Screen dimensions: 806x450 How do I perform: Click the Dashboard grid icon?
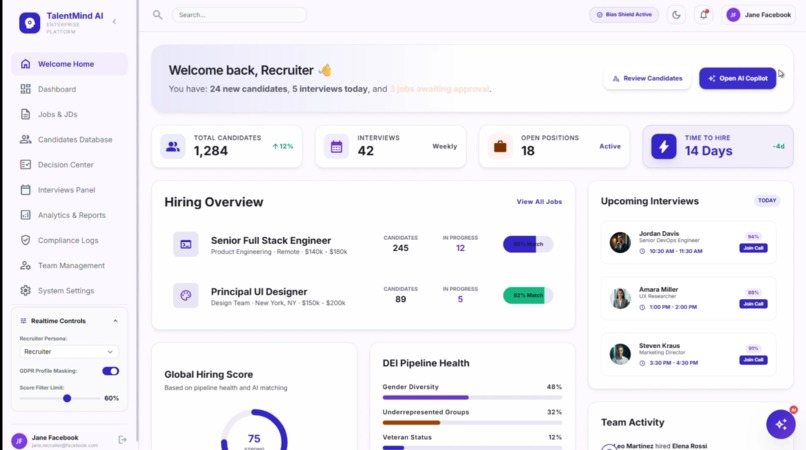point(25,89)
